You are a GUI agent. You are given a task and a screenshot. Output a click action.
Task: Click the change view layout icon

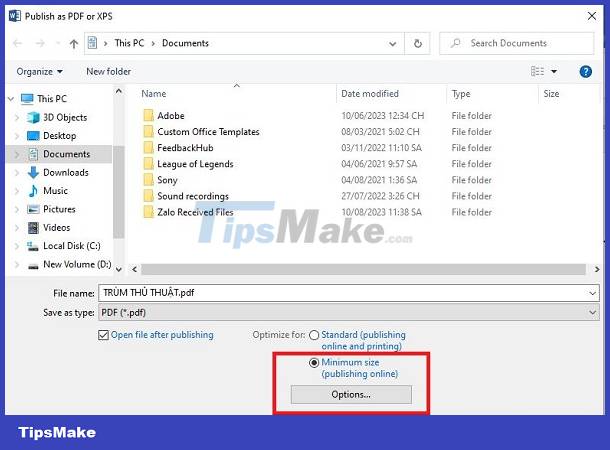[x=537, y=71]
